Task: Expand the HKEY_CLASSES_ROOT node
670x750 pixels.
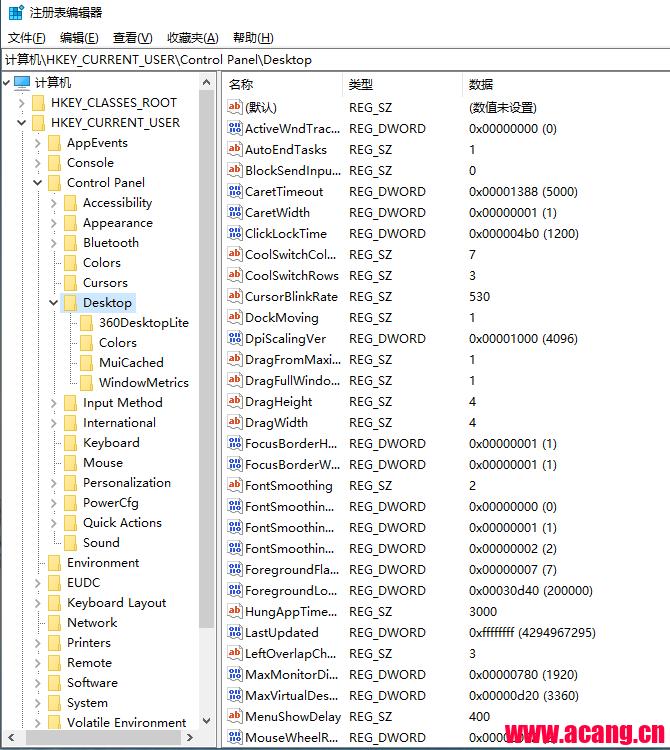Action: (22, 103)
